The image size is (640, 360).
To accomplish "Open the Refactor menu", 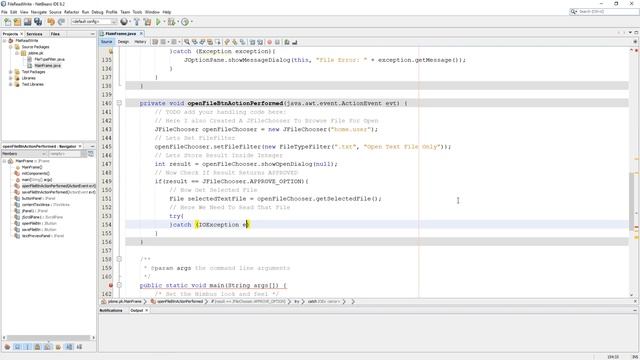I will [x=71, y=12].
